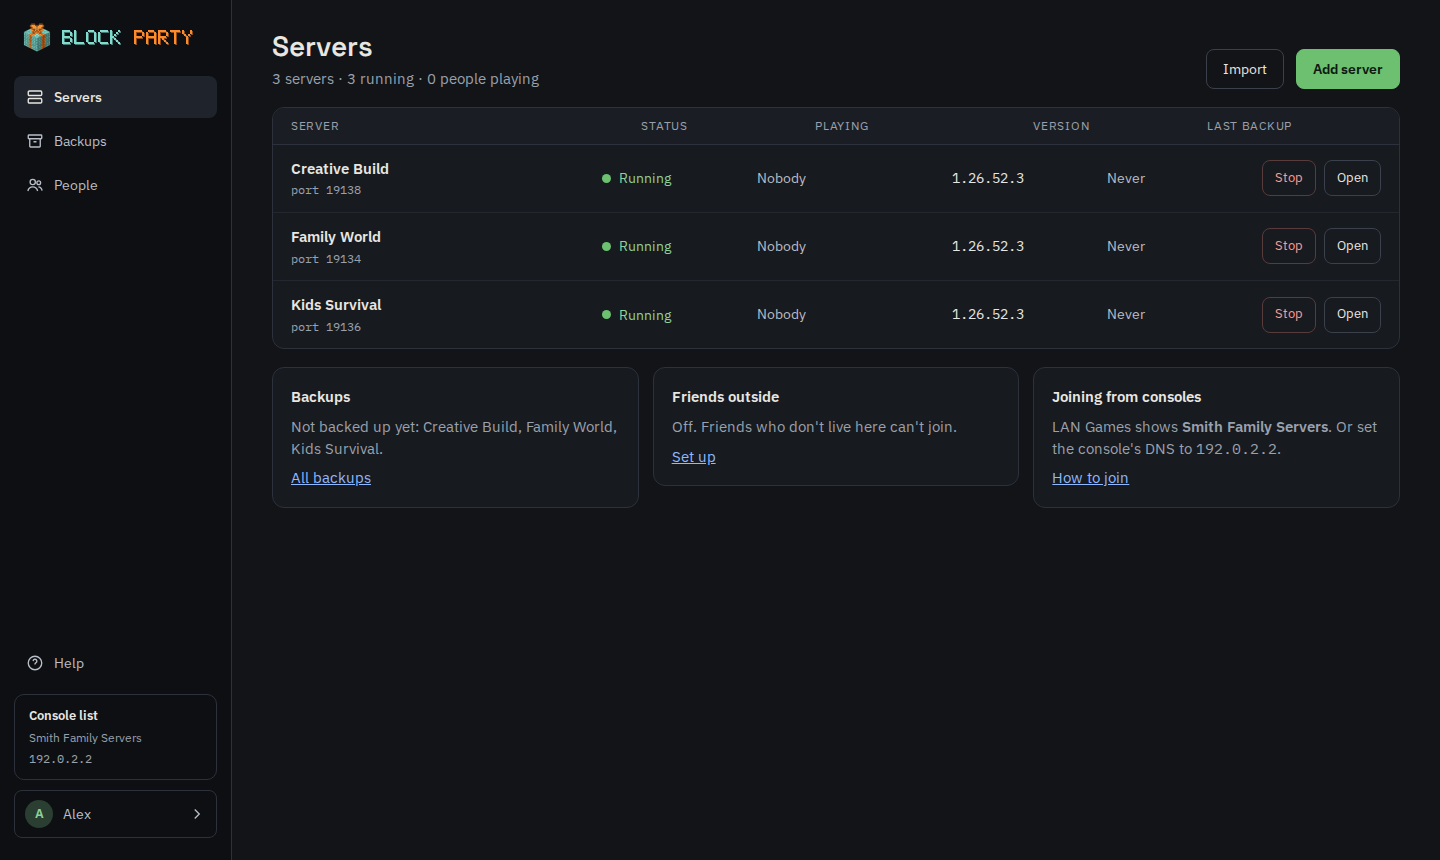Click the Running status of Kids Survival
1440x860 pixels.
click(x=637, y=315)
